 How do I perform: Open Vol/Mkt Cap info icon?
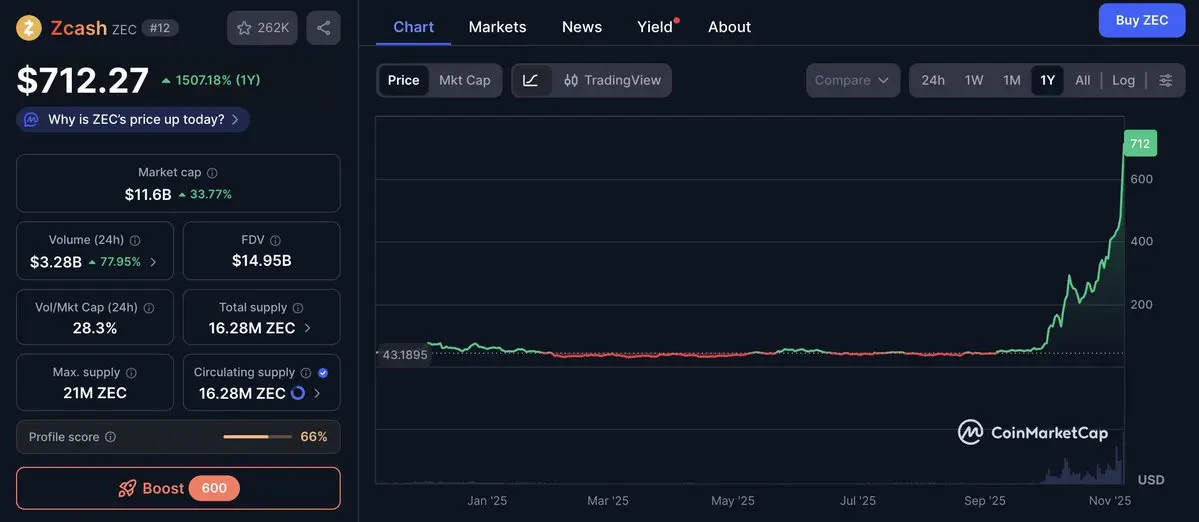tap(149, 307)
